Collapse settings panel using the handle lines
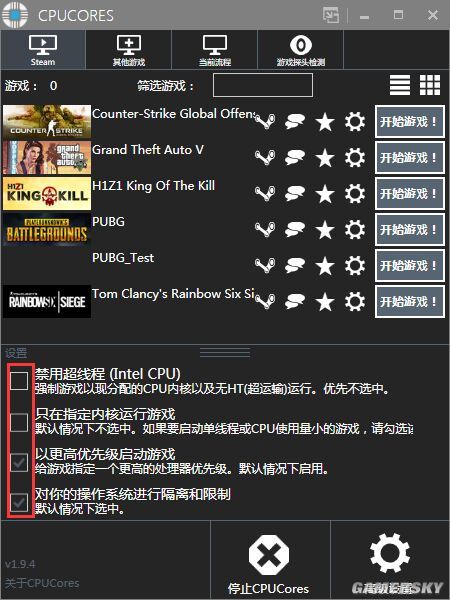 [225, 352]
